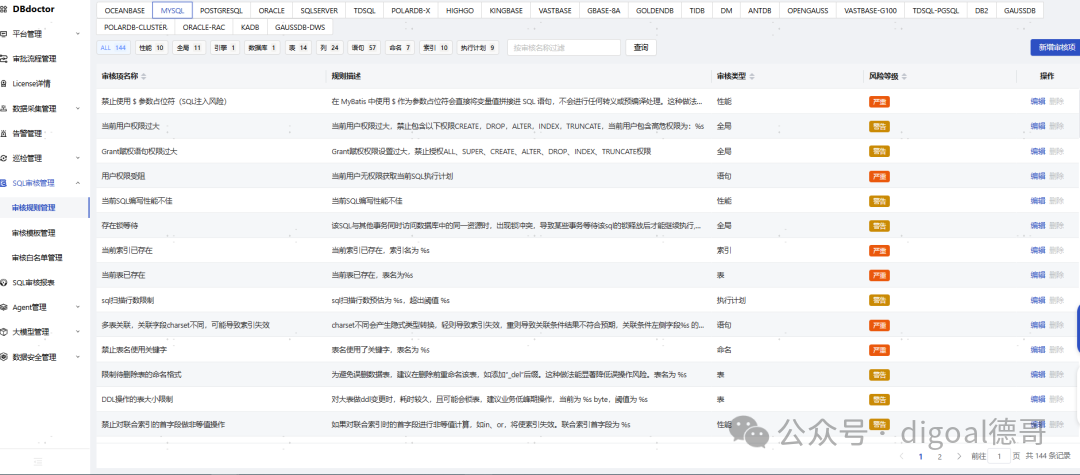
Task: Open the 审核规则管理 submenu item
Action: click(x=45, y=208)
